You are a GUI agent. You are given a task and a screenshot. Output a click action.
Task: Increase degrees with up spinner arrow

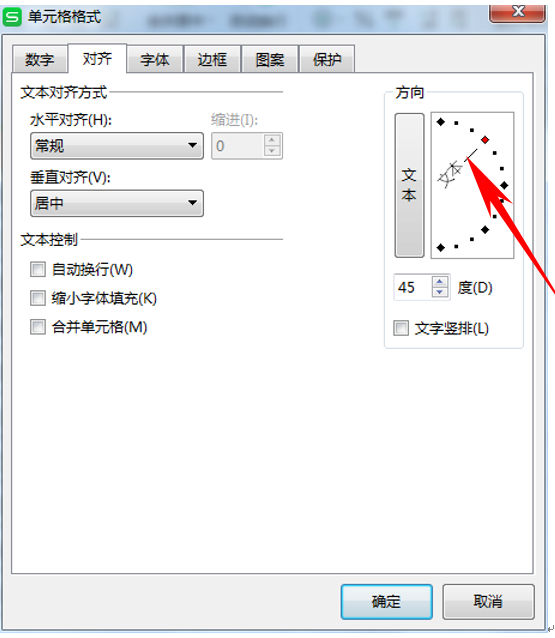(x=440, y=281)
